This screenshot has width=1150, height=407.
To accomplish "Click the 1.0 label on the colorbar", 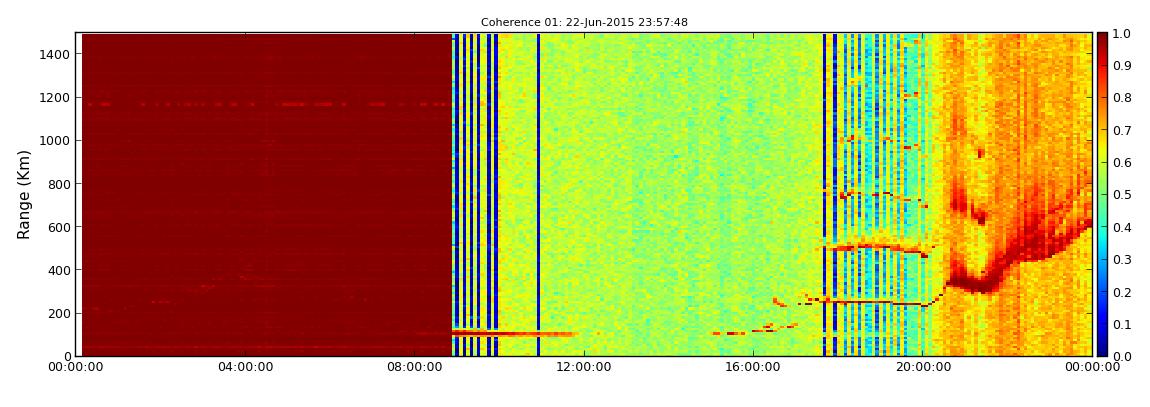I will [1122, 33].
